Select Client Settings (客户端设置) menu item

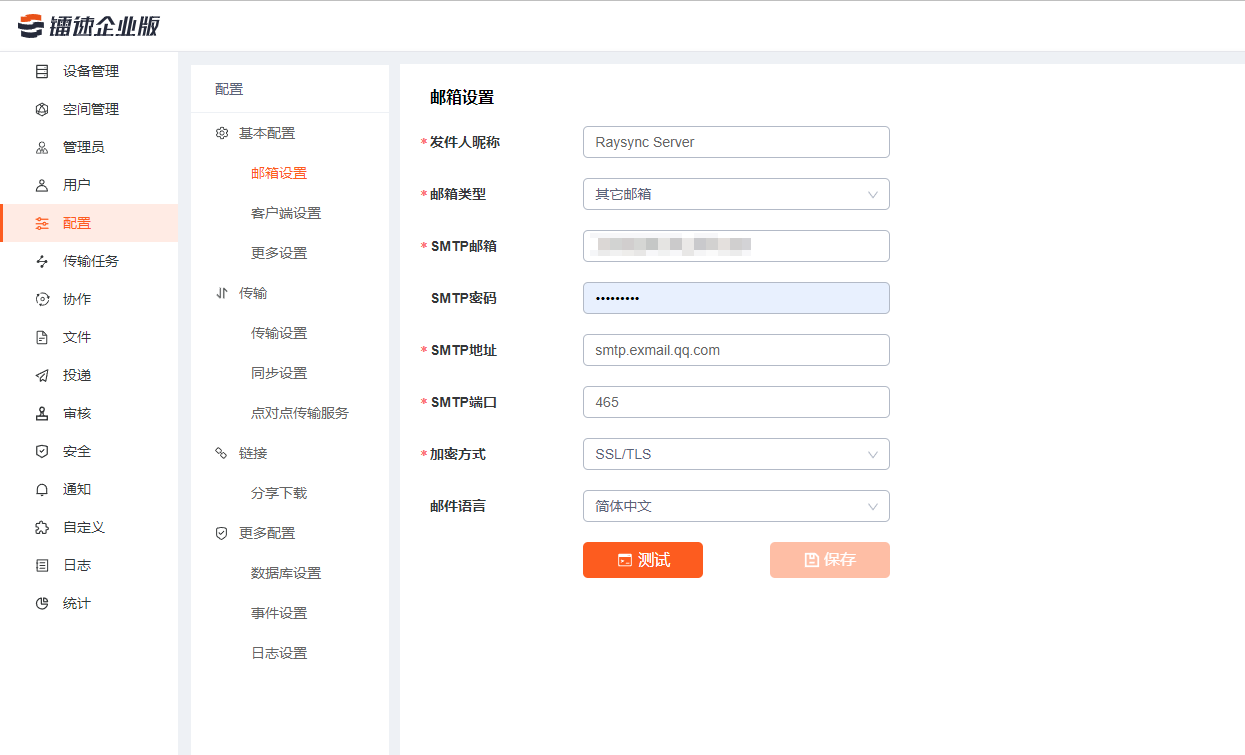(286, 213)
